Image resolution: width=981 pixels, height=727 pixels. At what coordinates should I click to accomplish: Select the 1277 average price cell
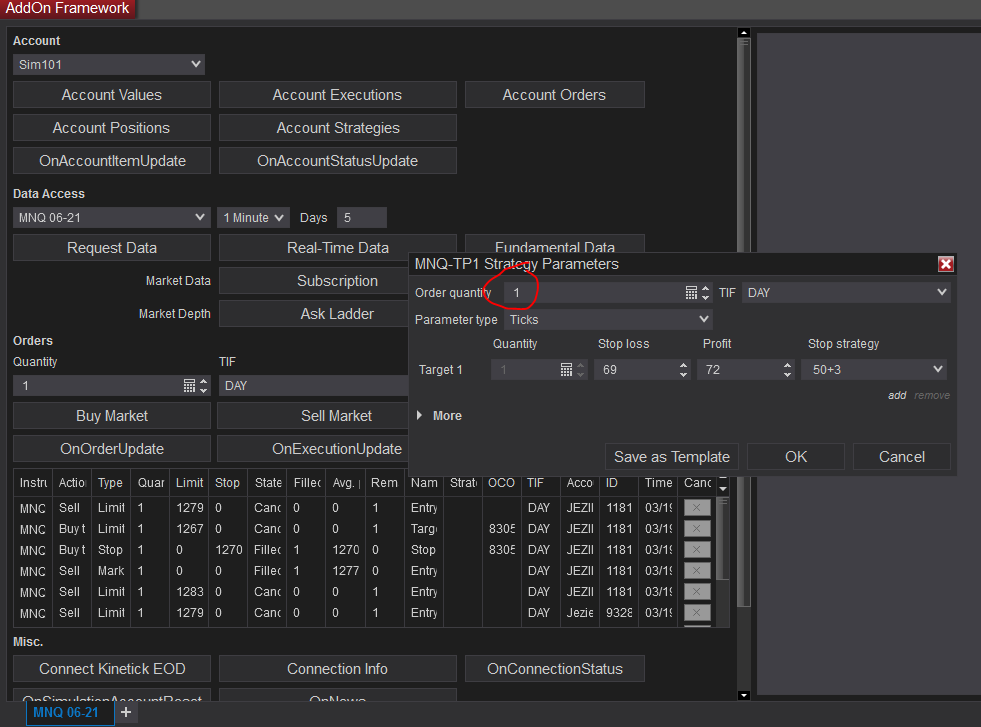click(x=345, y=571)
